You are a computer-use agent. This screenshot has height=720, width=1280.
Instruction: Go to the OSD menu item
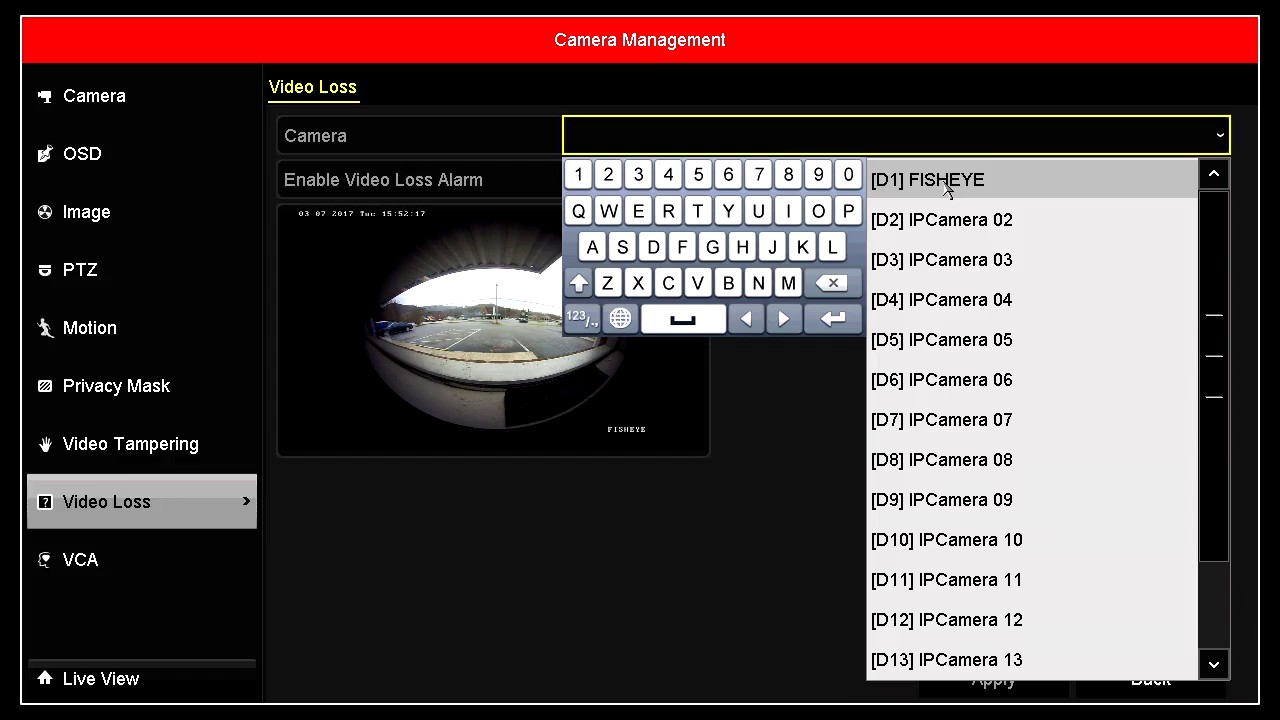point(82,154)
